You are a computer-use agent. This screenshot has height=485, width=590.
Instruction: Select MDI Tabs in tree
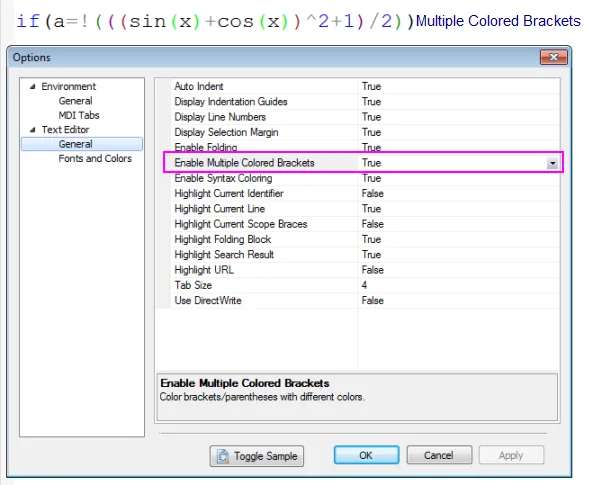(79, 115)
